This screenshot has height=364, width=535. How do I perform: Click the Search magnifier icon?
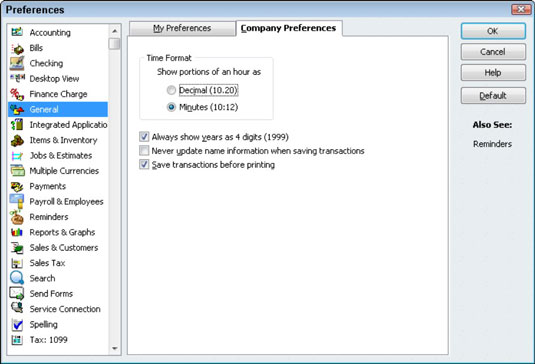(17, 278)
